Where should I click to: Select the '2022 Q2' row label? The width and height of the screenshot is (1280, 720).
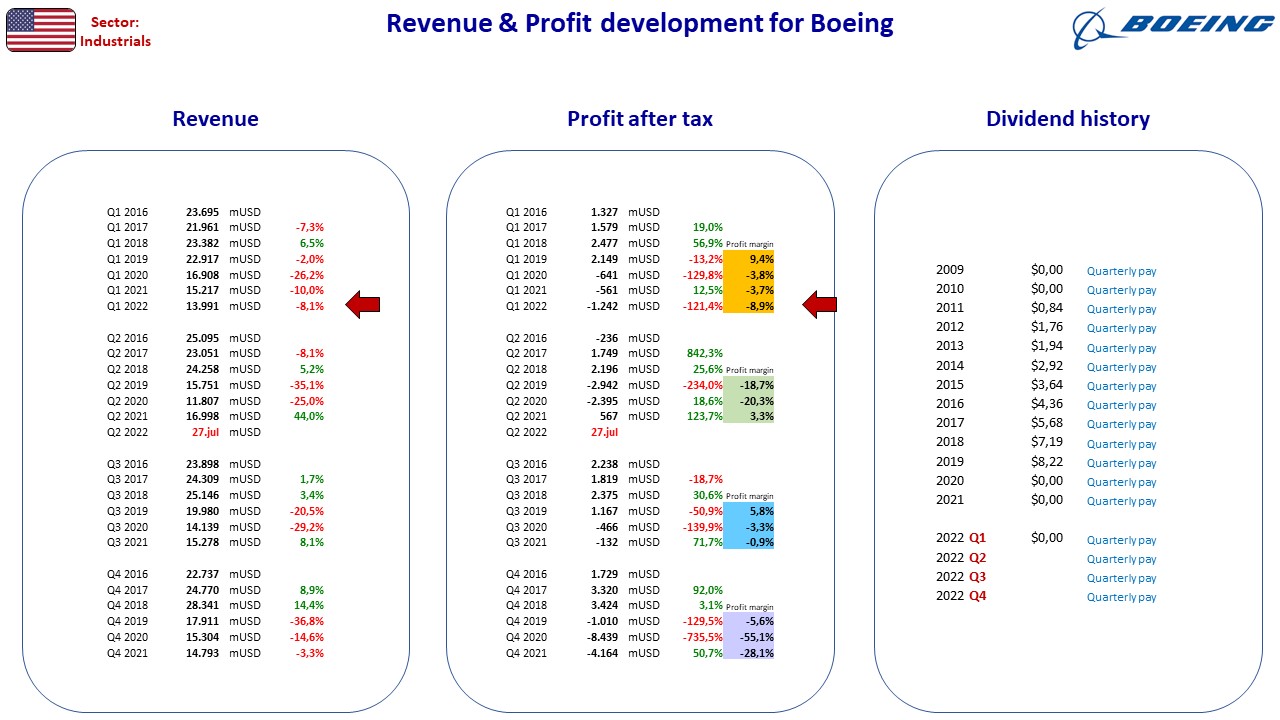pos(961,558)
